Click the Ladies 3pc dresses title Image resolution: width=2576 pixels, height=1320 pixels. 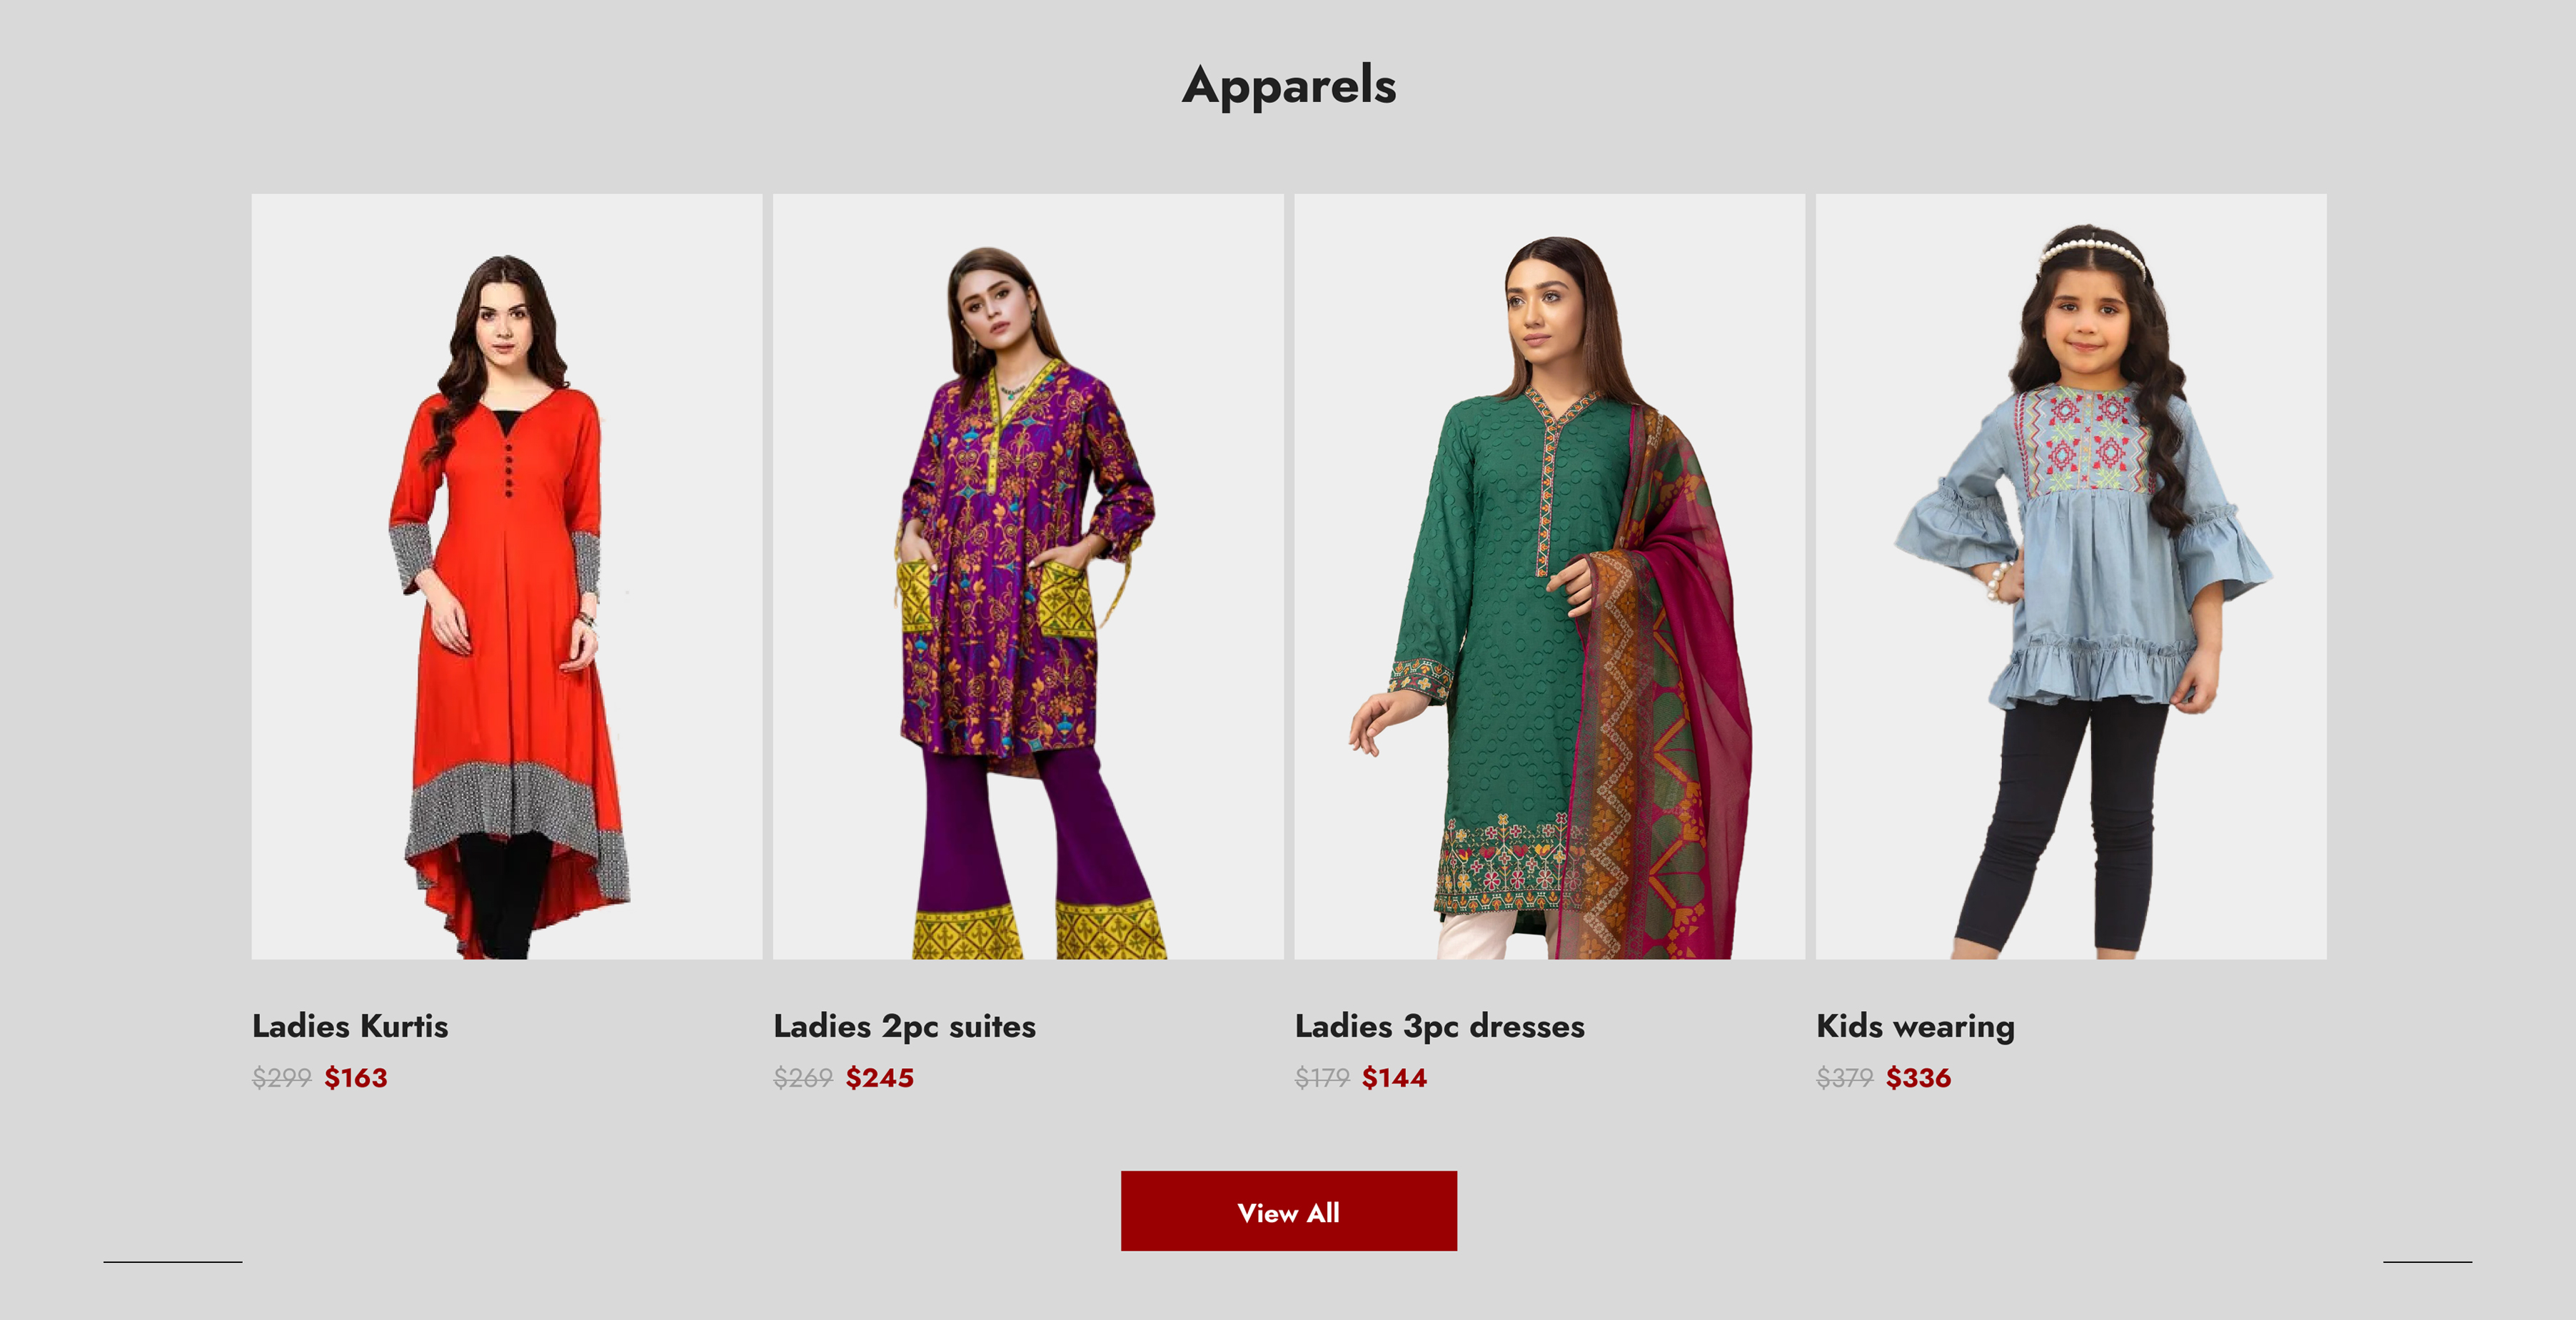1439,1027
